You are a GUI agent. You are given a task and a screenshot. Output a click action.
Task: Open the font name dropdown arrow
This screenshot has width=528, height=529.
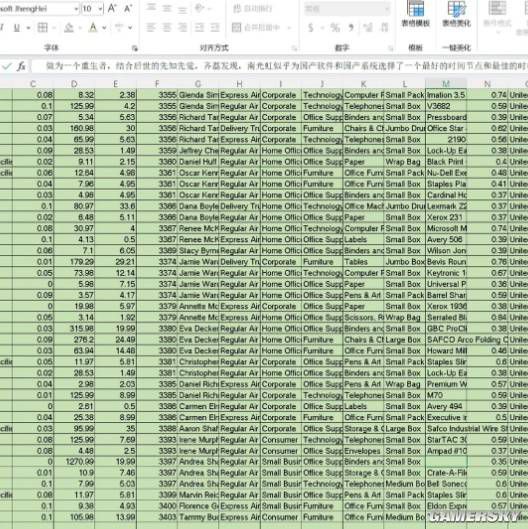76,9
